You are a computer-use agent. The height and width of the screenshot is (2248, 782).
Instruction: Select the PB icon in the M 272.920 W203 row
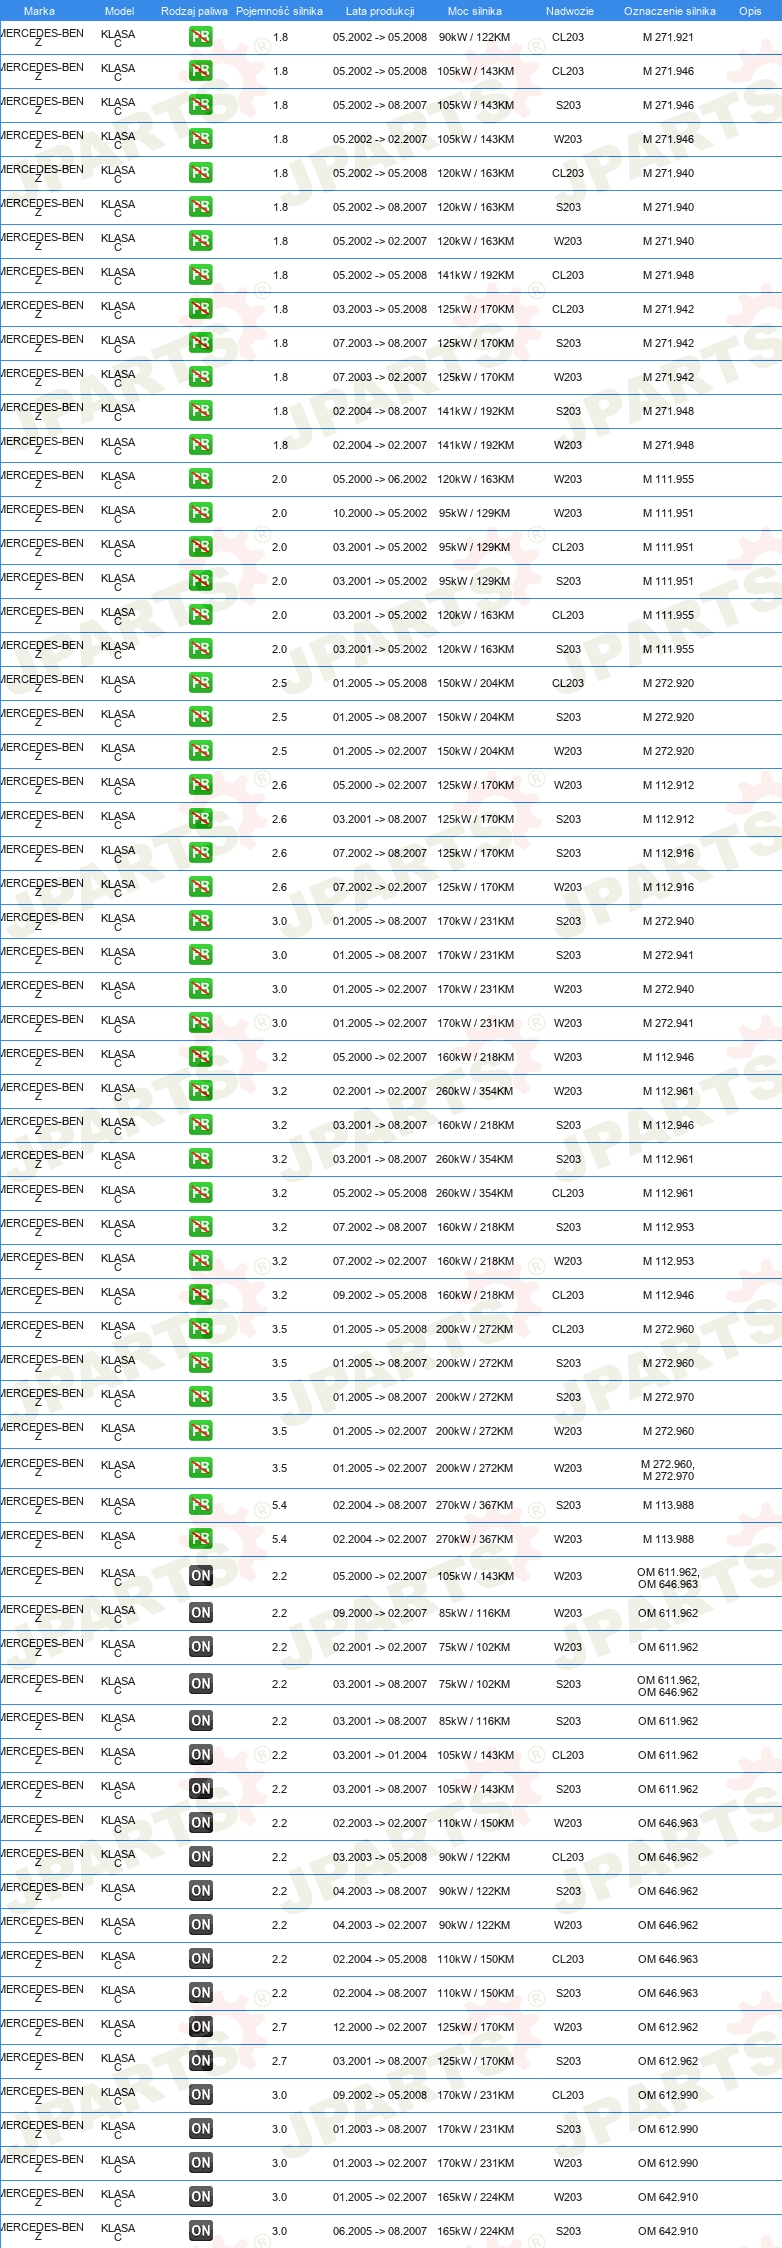point(201,751)
